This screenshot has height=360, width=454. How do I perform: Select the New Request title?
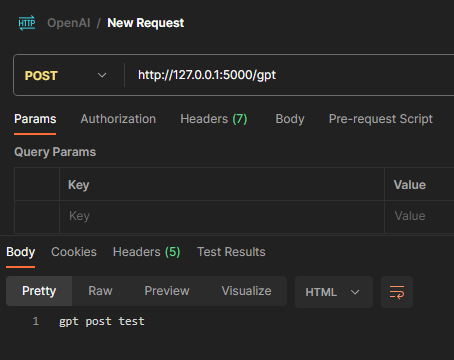click(145, 23)
